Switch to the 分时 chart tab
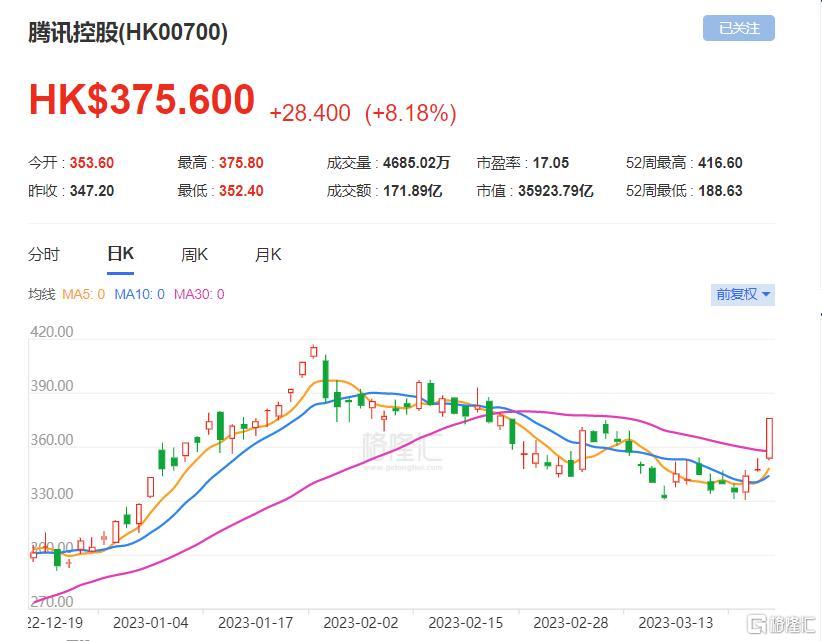The height and width of the screenshot is (641, 822). tap(44, 255)
